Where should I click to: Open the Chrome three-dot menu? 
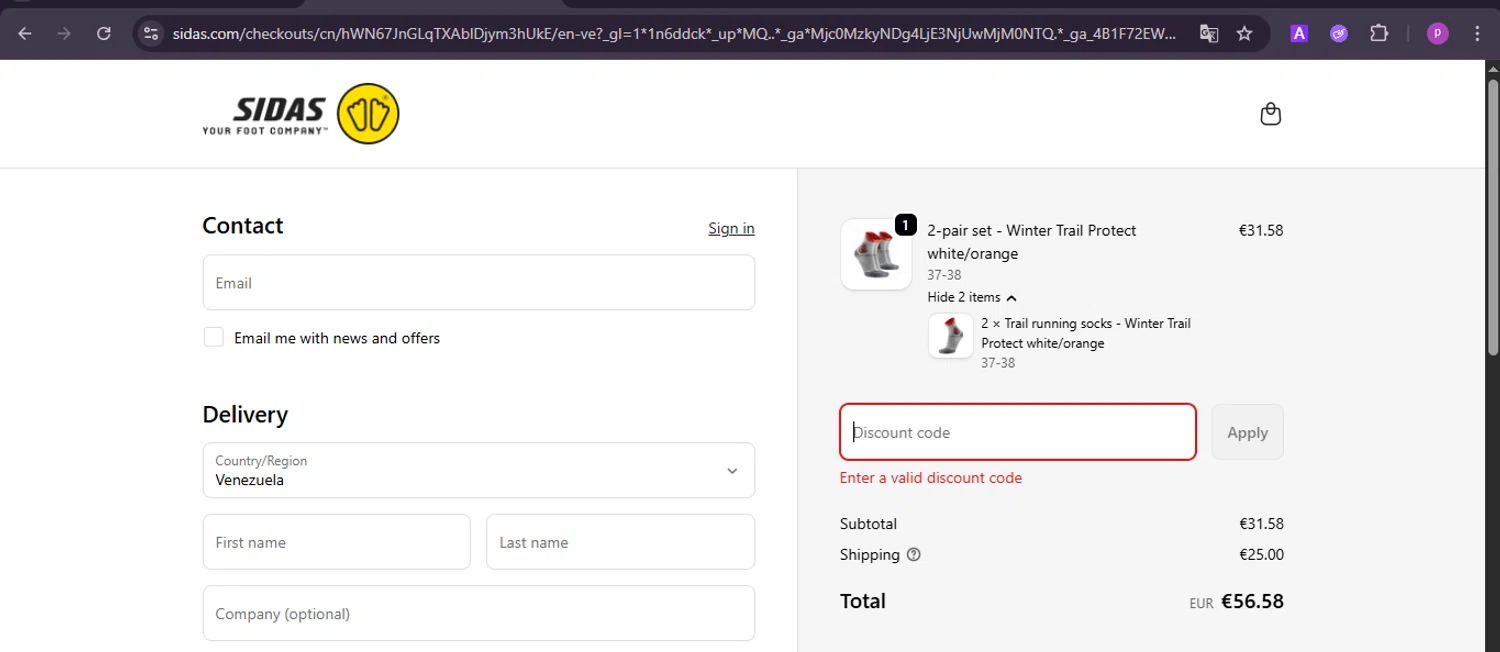pos(1478,34)
